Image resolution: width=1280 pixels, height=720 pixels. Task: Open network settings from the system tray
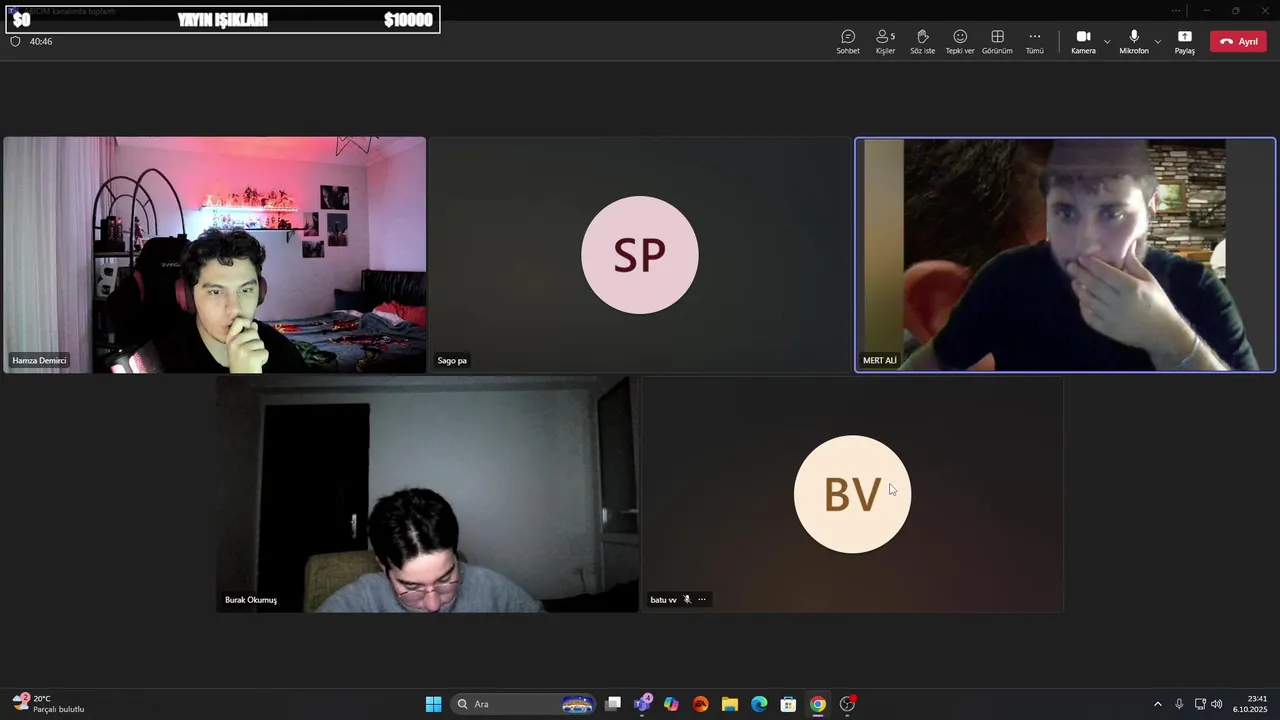1200,704
